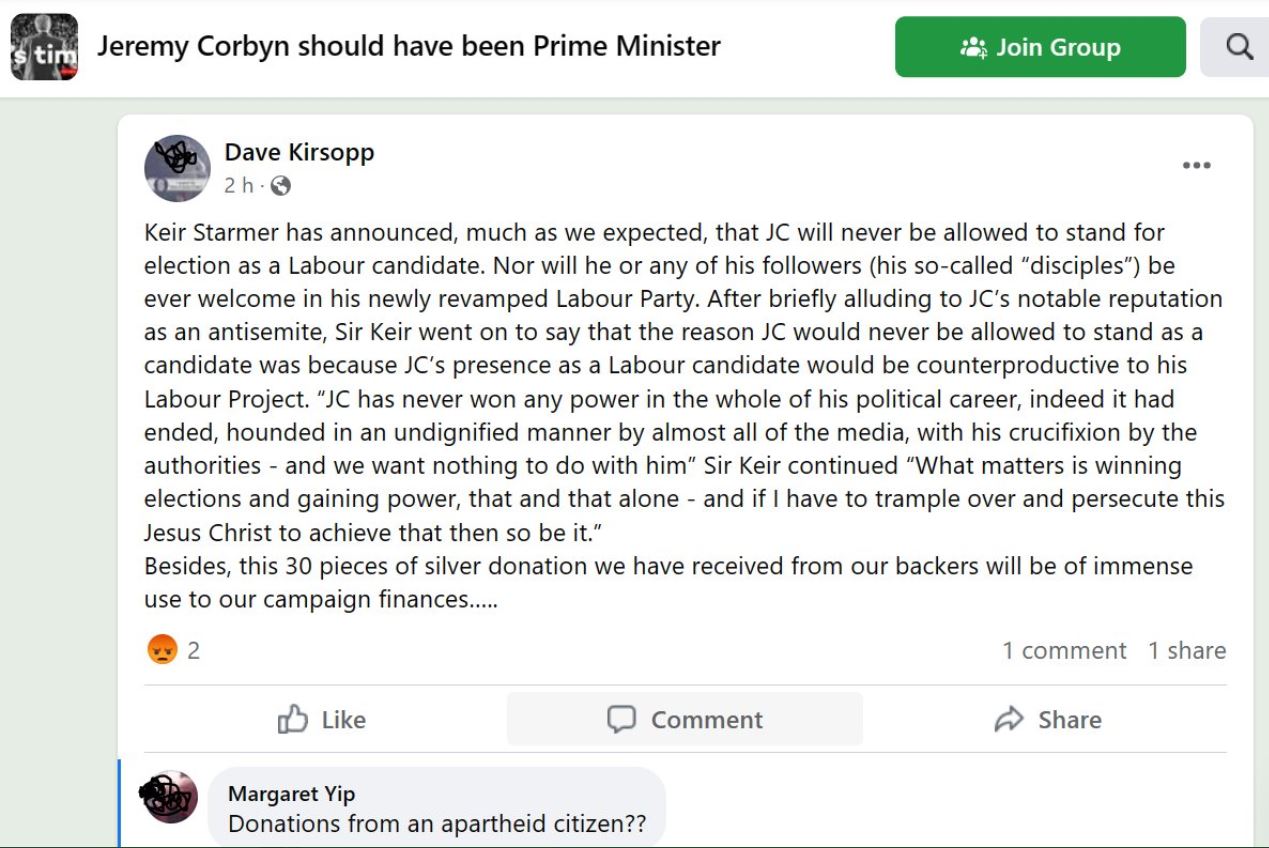Click the angry reaction emoji icon
Screen dimensions: 1269x848
pos(162,650)
